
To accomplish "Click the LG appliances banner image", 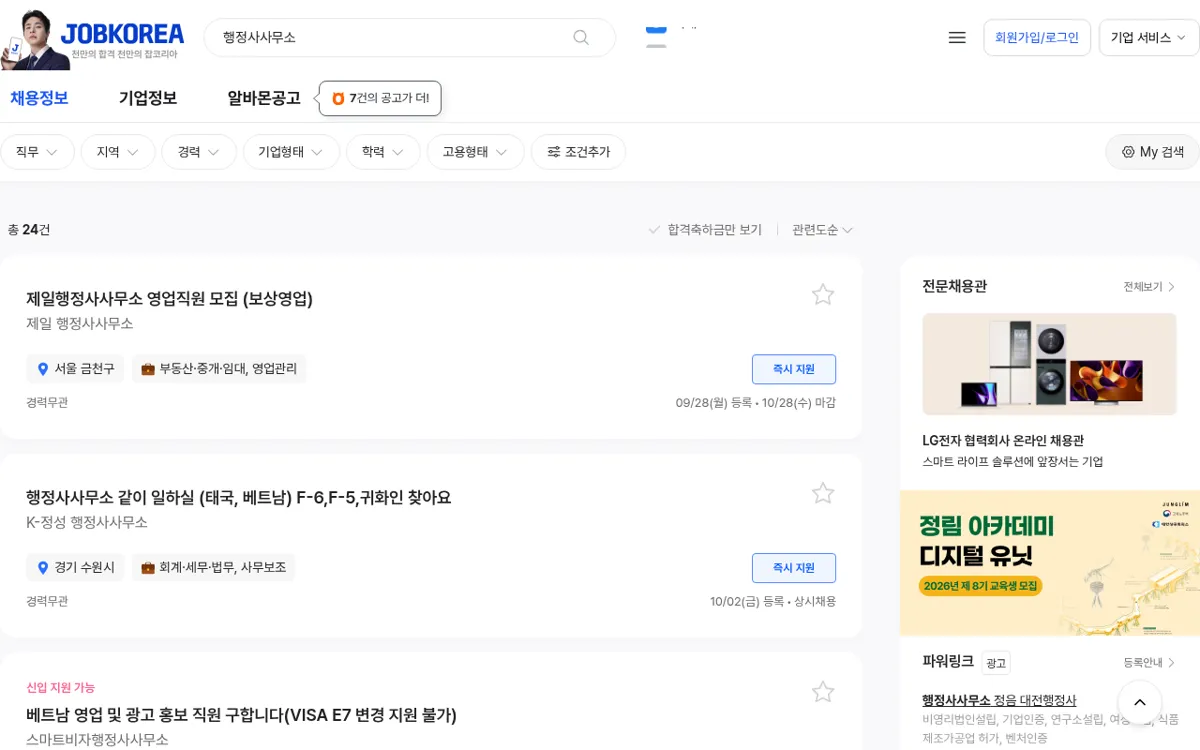I will [1049, 364].
